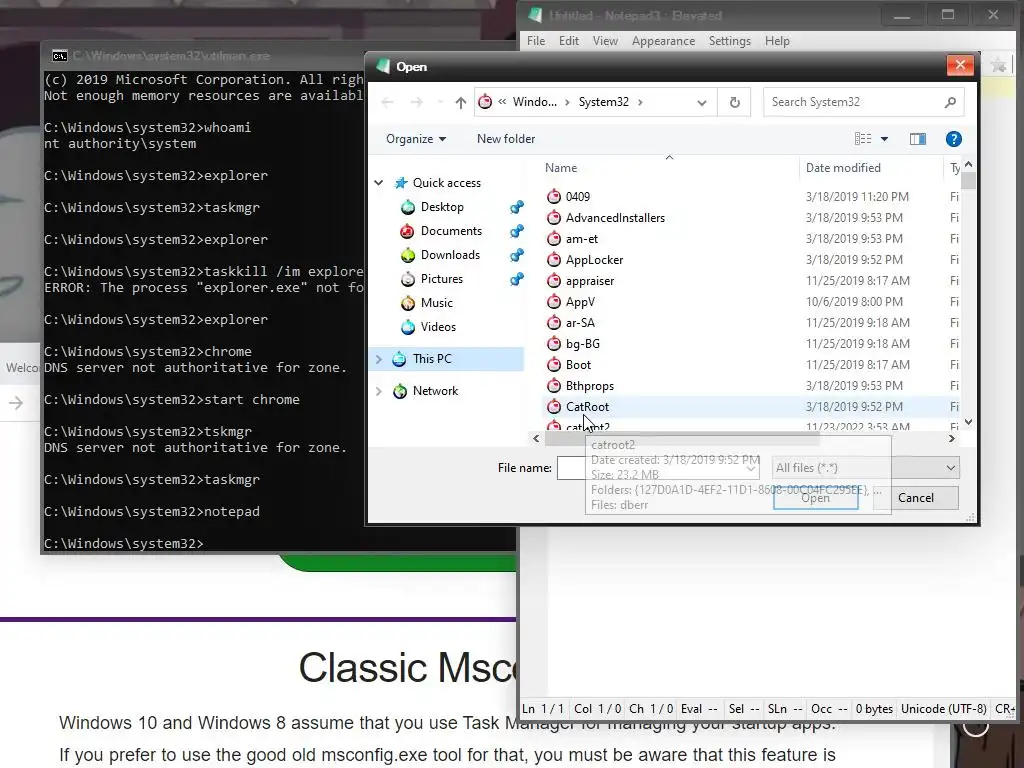The image size is (1024, 768).
Task: Click the Cancel button in Open dialog
Action: pyautogui.click(x=916, y=498)
